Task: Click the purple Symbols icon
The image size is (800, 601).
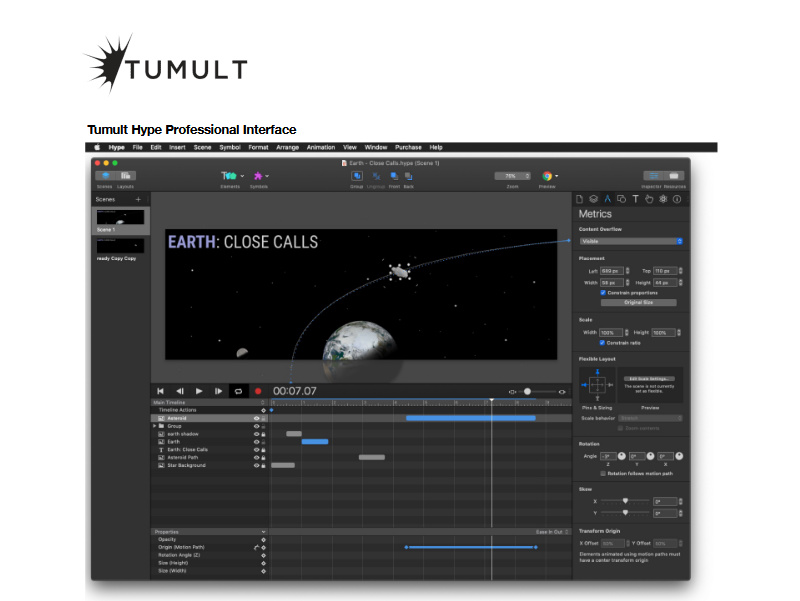Action: (x=258, y=176)
